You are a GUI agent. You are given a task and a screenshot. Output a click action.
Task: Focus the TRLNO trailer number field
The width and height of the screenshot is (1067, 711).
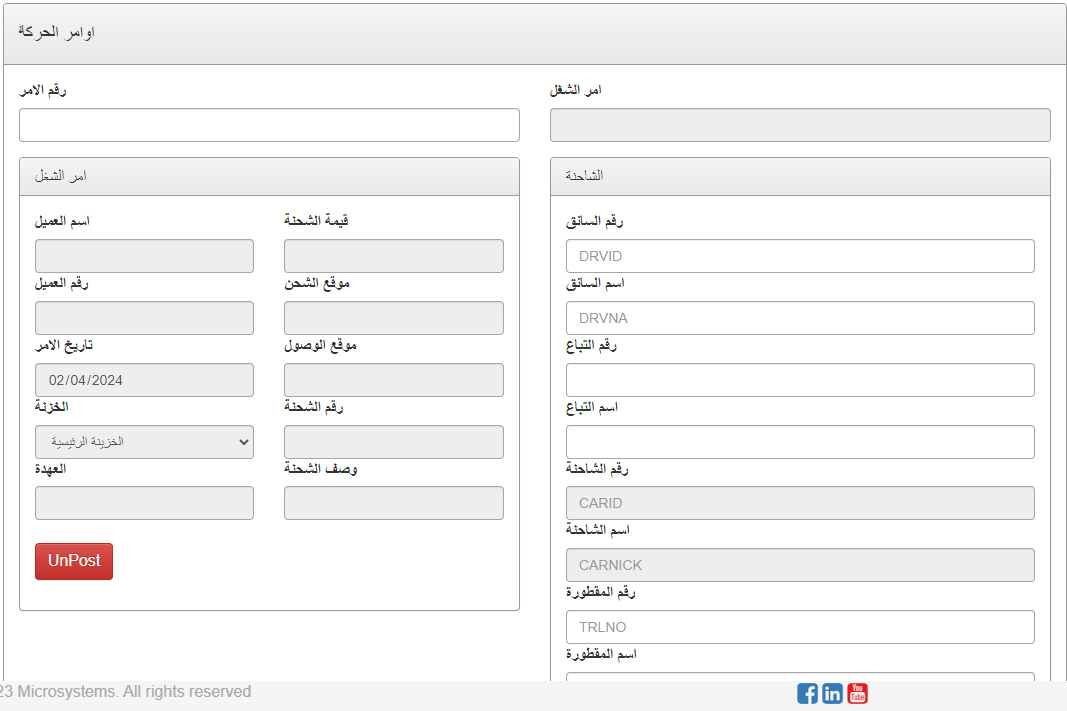tap(800, 627)
